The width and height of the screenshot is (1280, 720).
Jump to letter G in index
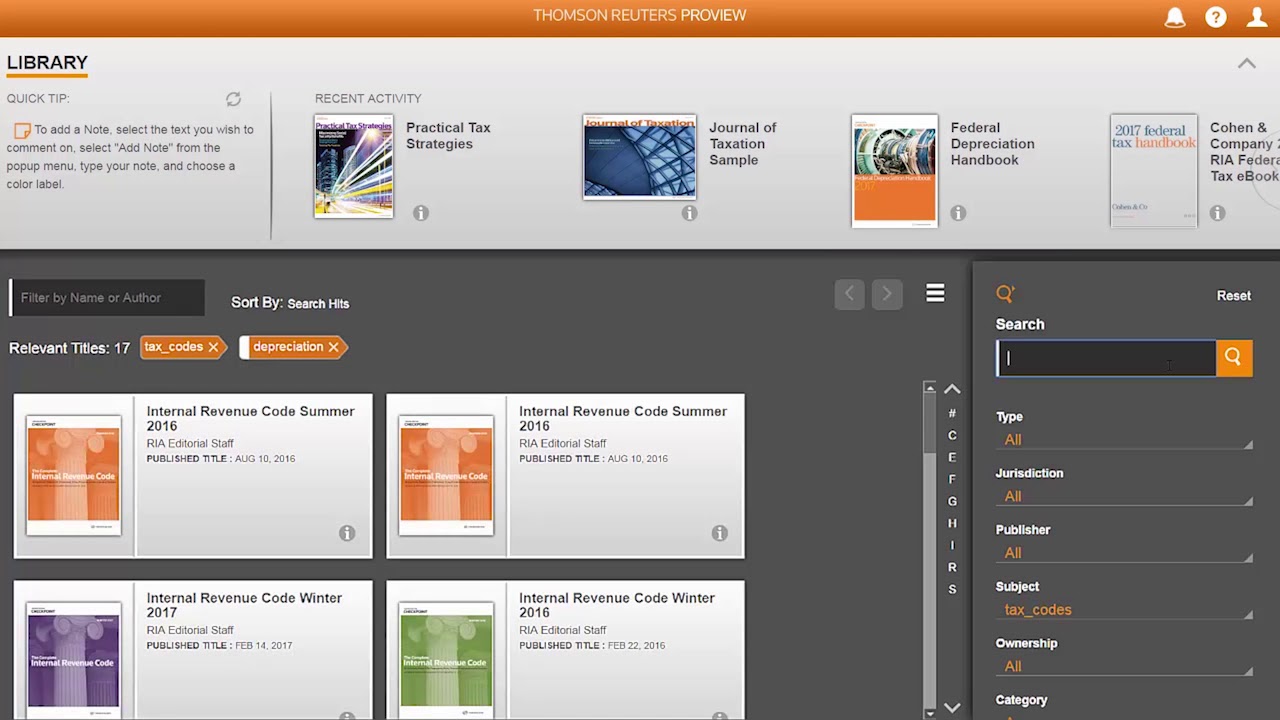click(952, 501)
